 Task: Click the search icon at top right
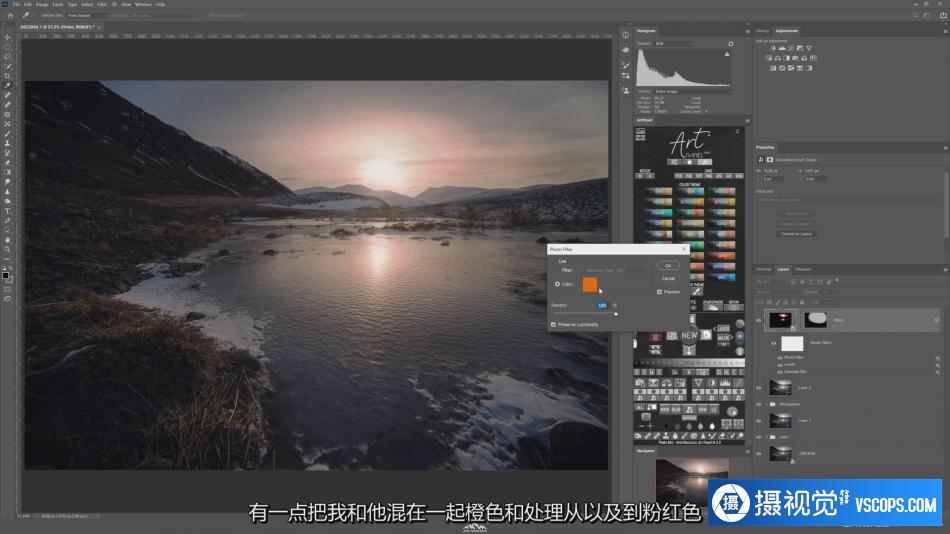915,15
